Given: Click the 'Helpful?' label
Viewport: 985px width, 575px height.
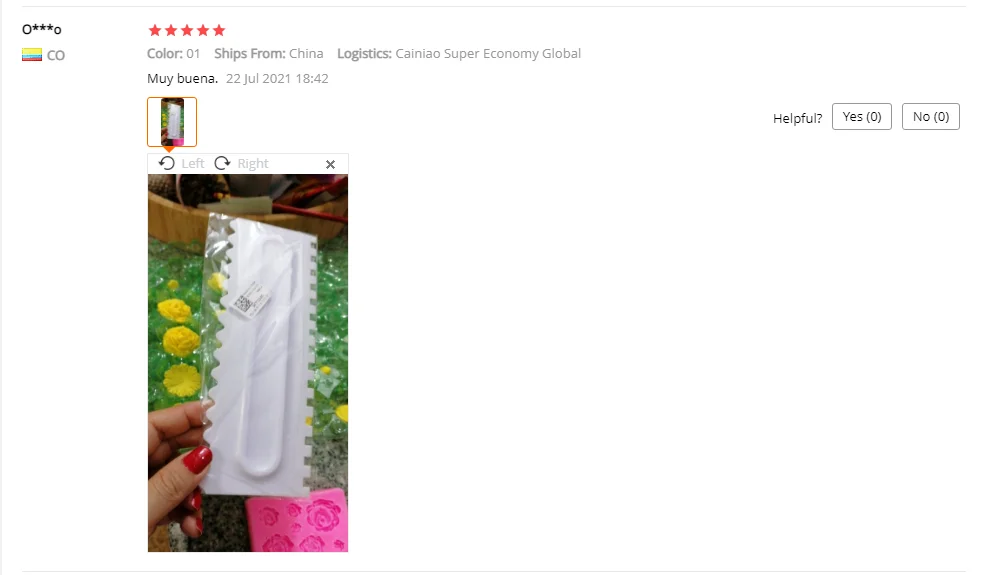Looking at the screenshot, I should click(797, 118).
